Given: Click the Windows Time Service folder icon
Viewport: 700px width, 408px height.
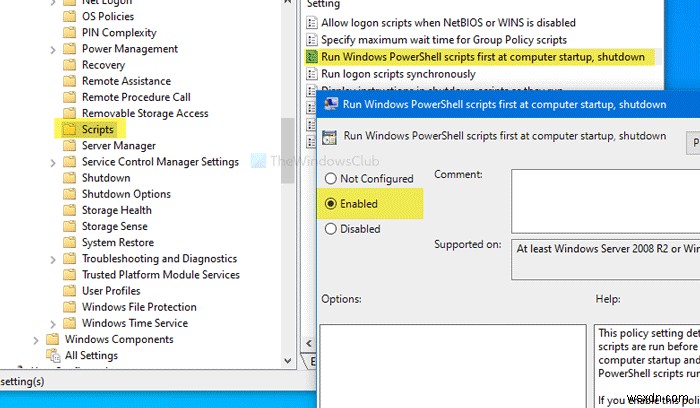Looking at the screenshot, I should [x=69, y=323].
